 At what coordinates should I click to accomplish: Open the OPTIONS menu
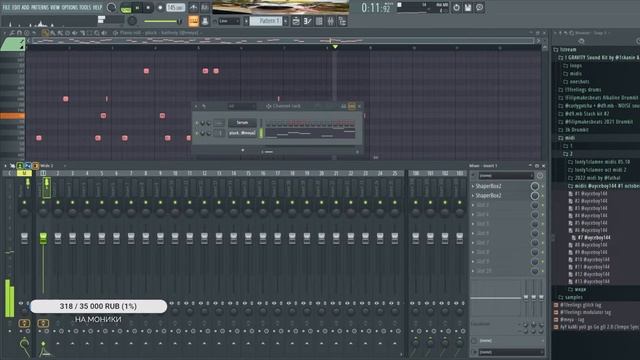pos(70,7)
